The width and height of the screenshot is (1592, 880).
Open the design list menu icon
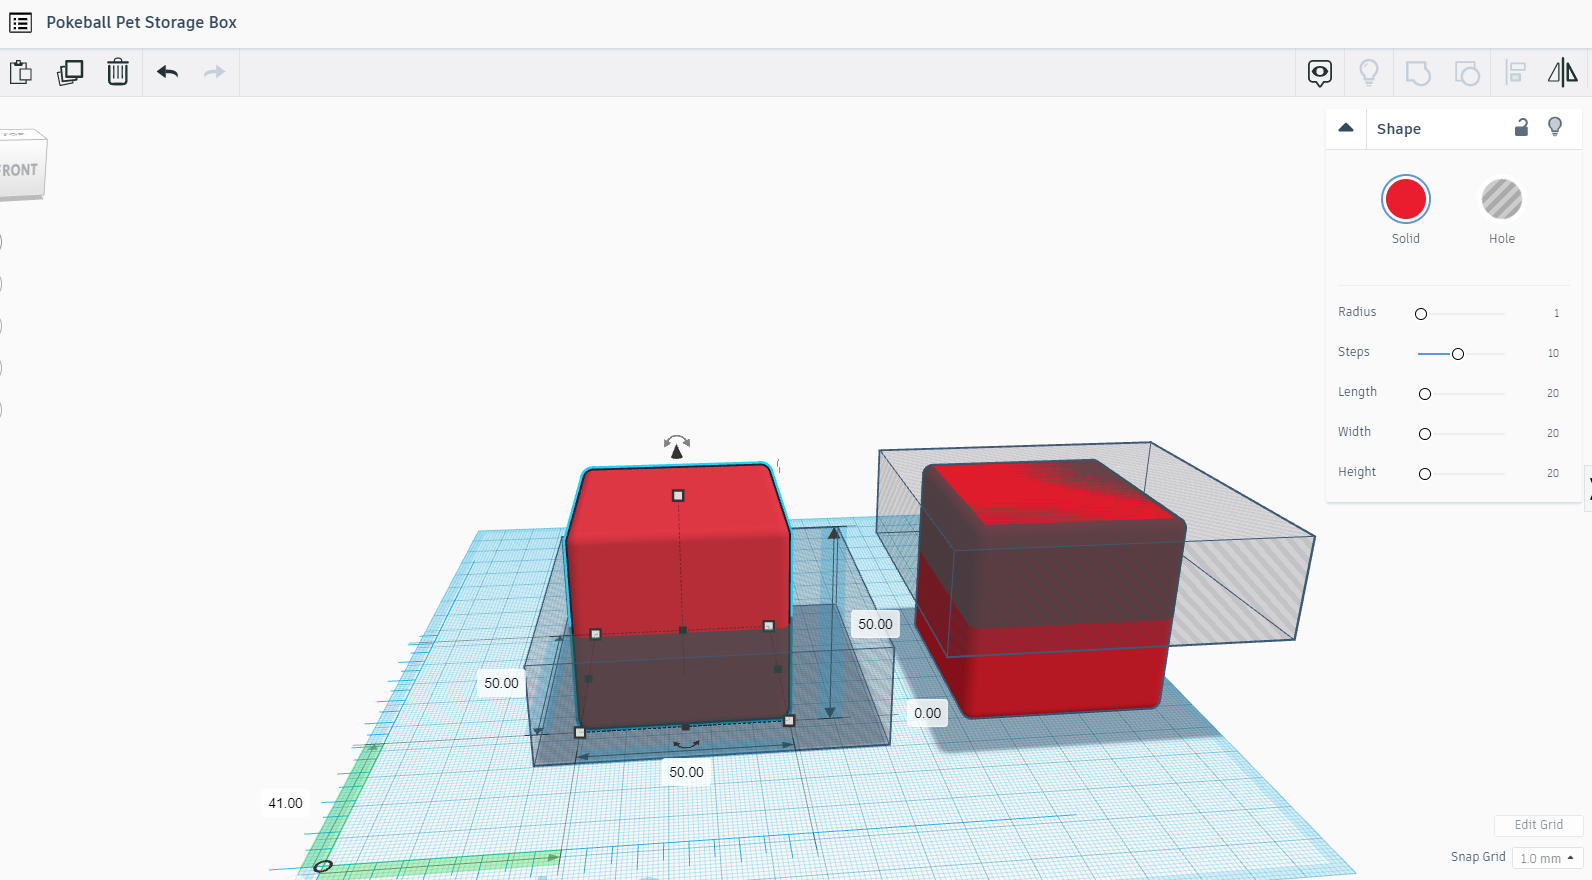20,22
